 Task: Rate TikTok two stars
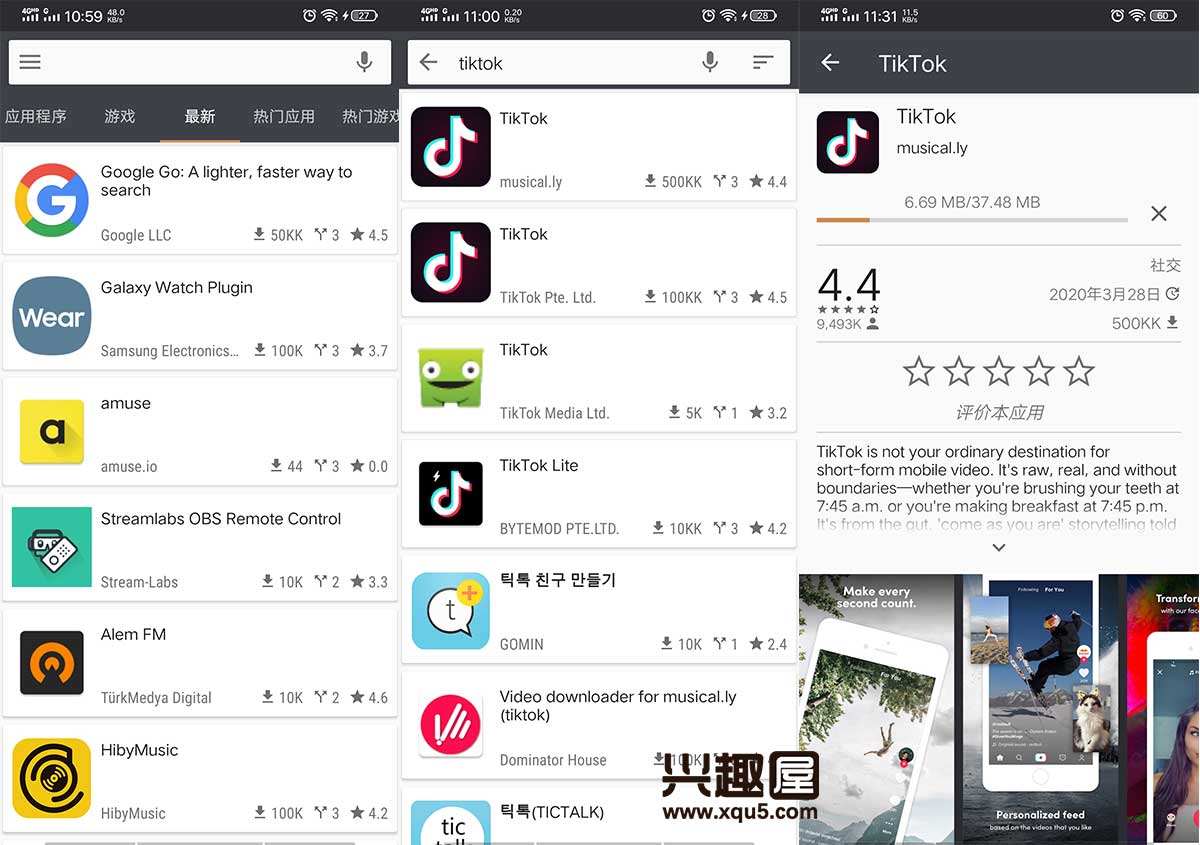click(x=959, y=371)
